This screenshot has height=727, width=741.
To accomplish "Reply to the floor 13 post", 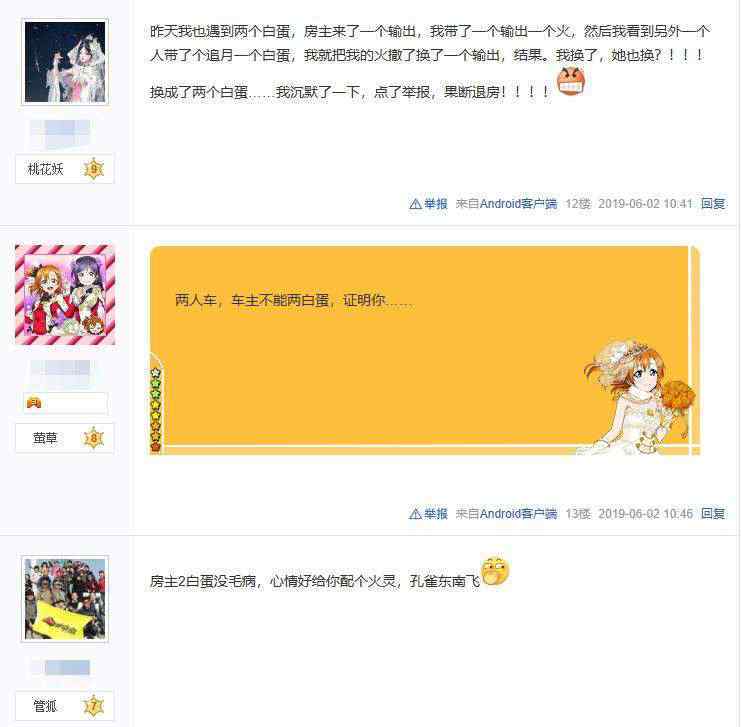I will [713, 513].
